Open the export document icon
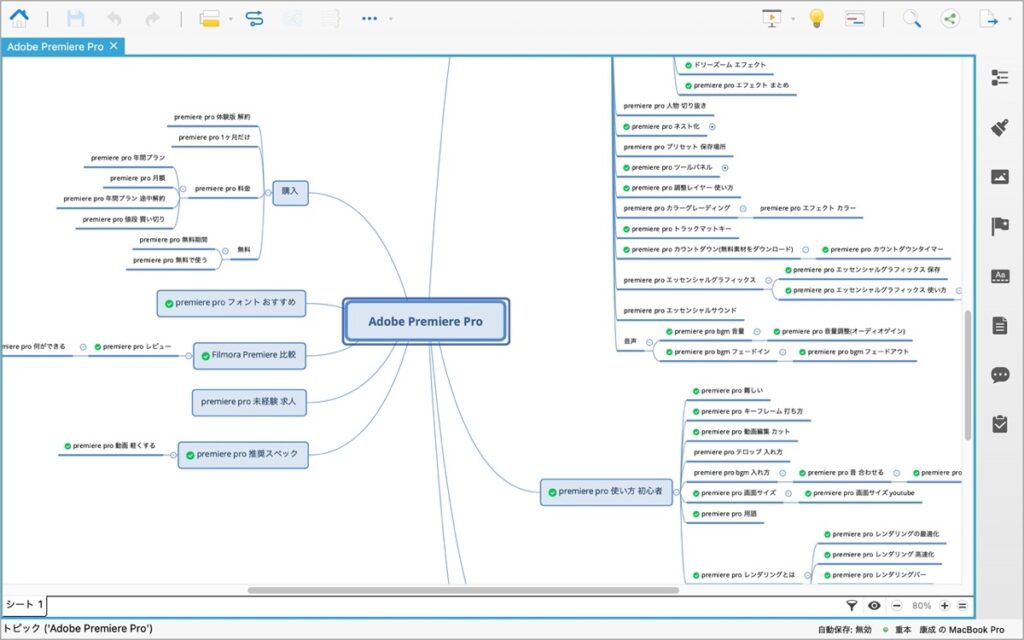Viewport: 1024px width, 640px height. click(989, 18)
